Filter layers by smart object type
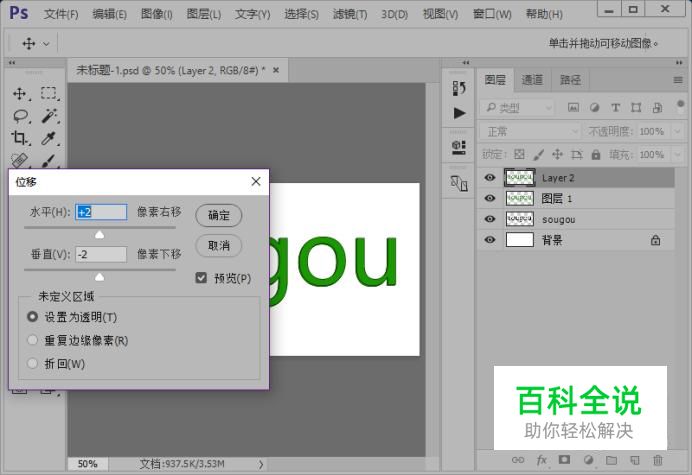This screenshot has height=475, width=692. (657, 107)
